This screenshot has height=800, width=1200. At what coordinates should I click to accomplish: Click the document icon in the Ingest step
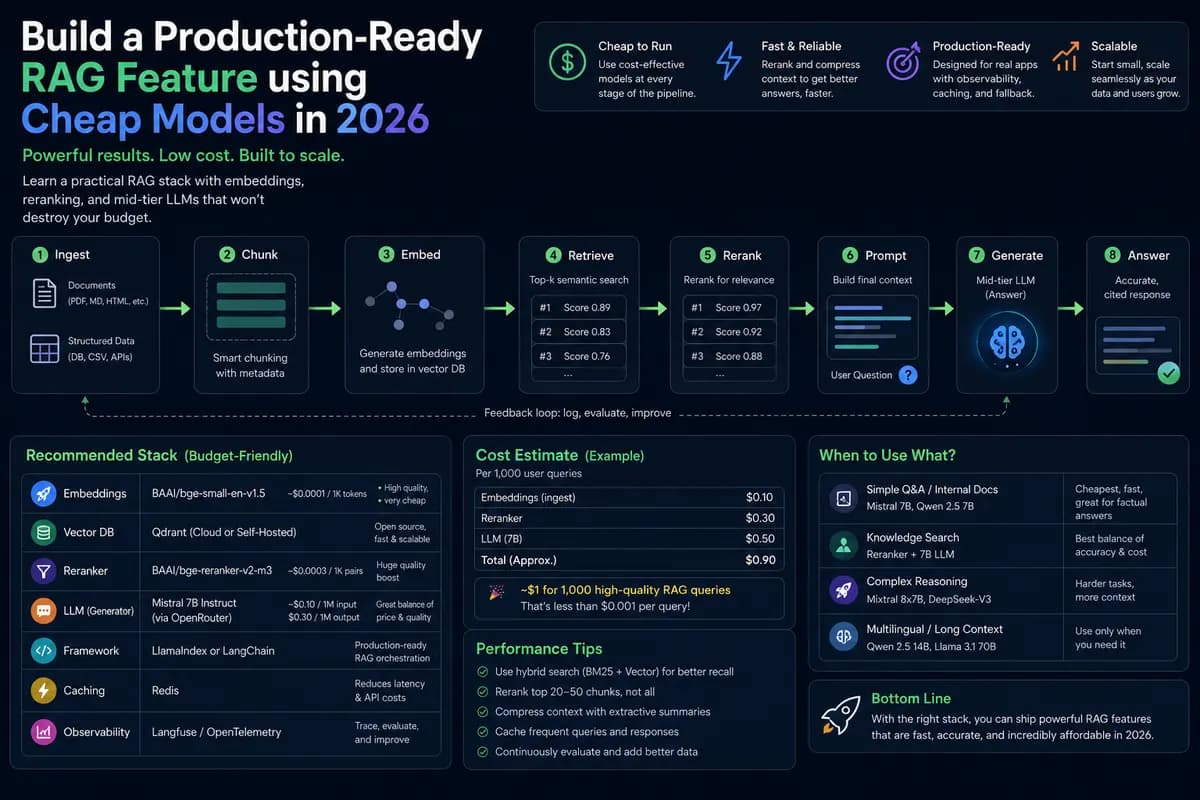(44, 293)
